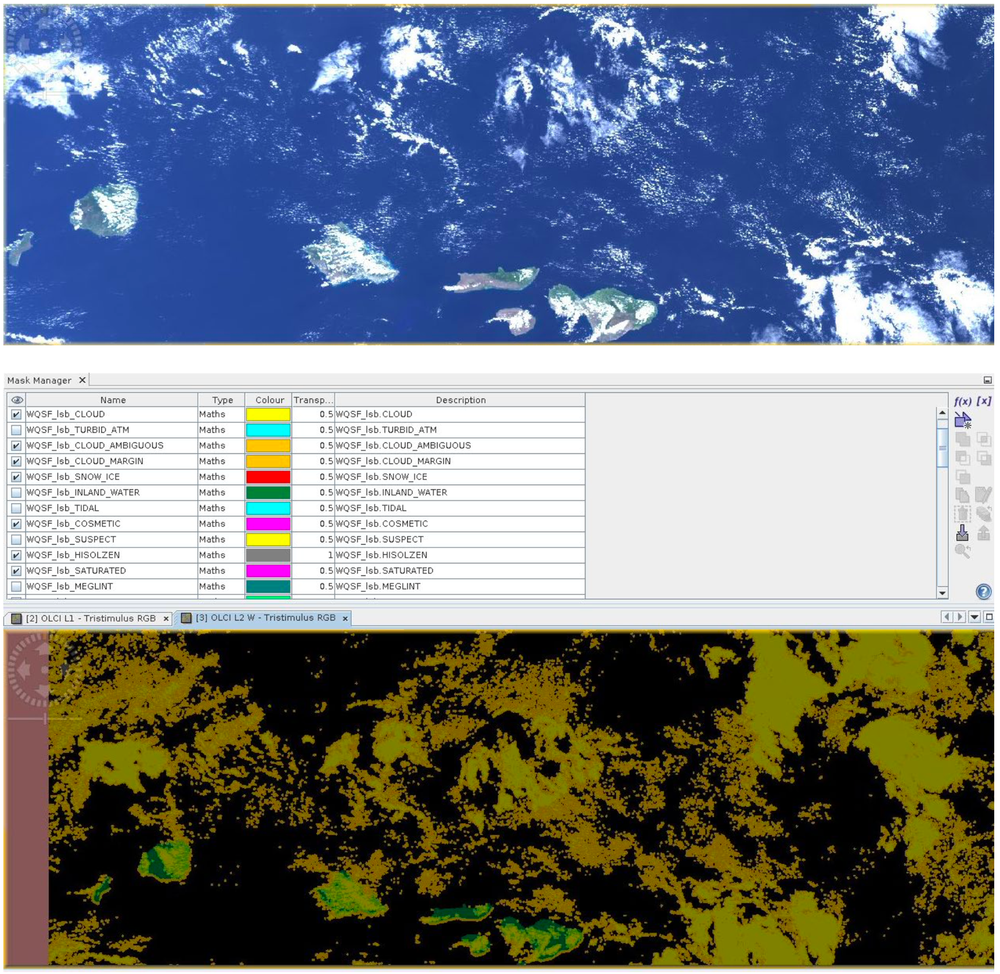Open the yellow colour swatch for WQSF_lsb_CLOUD
The image size is (1000, 974).
point(268,414)
